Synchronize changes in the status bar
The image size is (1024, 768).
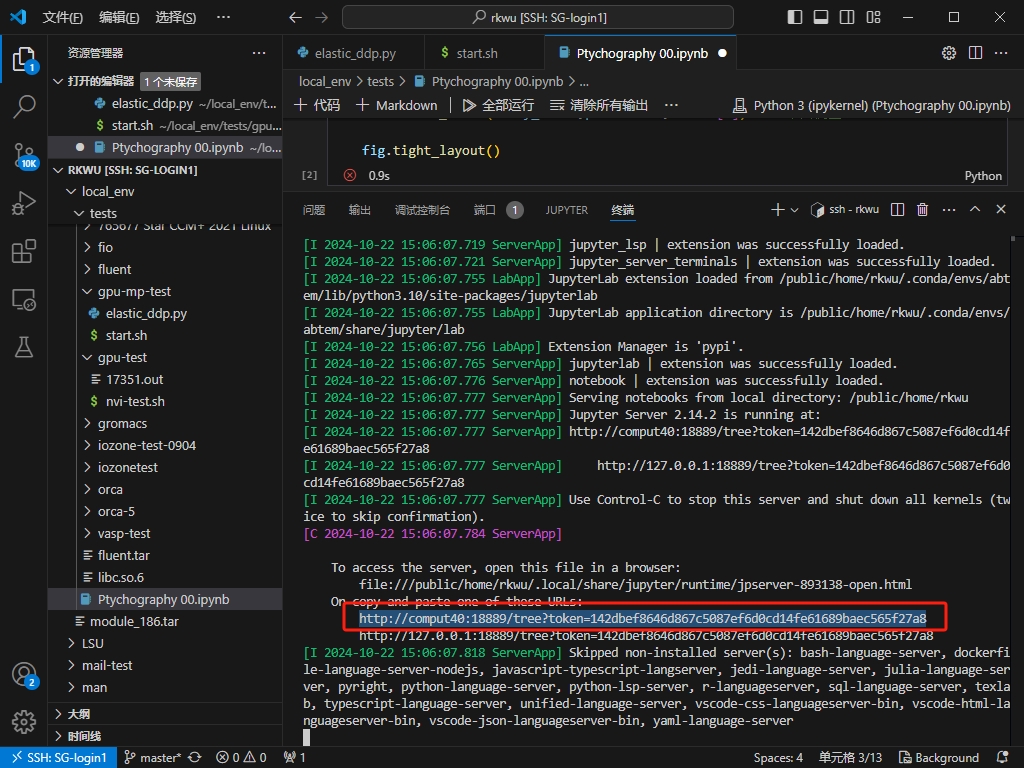click(195, 758)
